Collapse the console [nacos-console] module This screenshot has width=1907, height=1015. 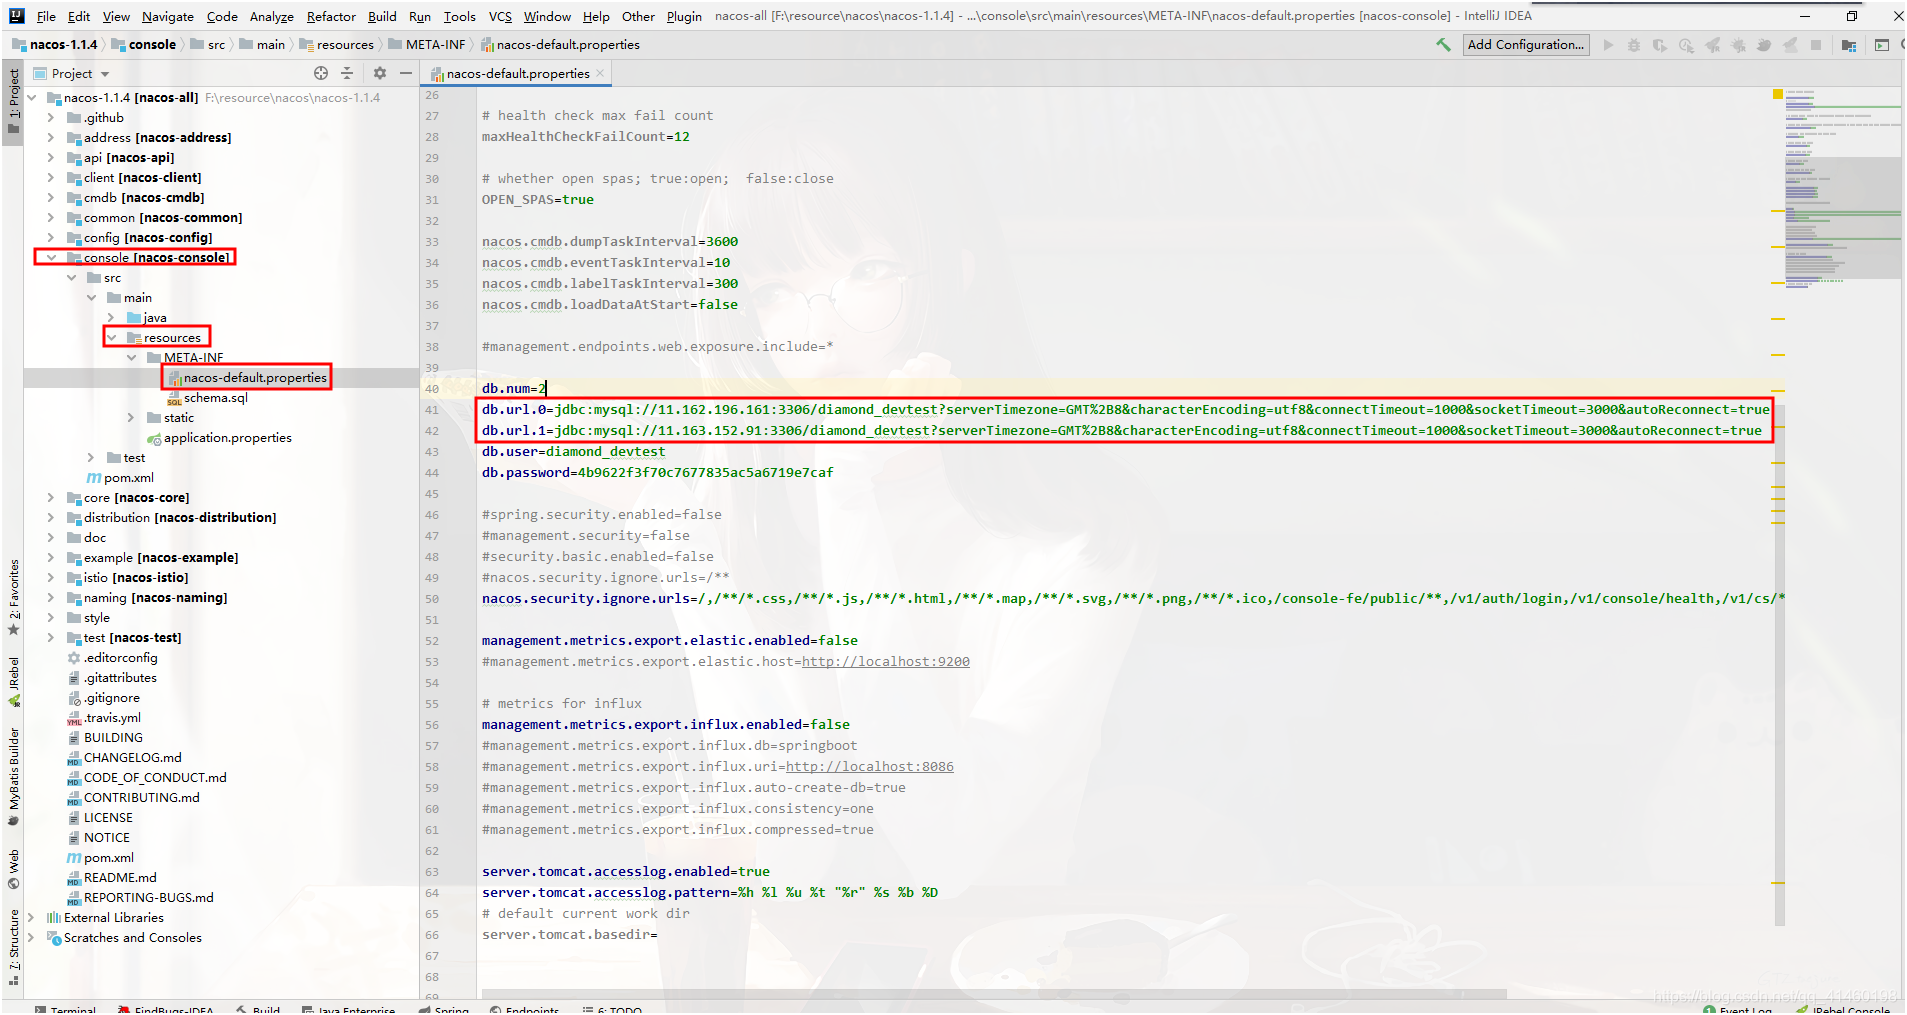tap(51, 257)
